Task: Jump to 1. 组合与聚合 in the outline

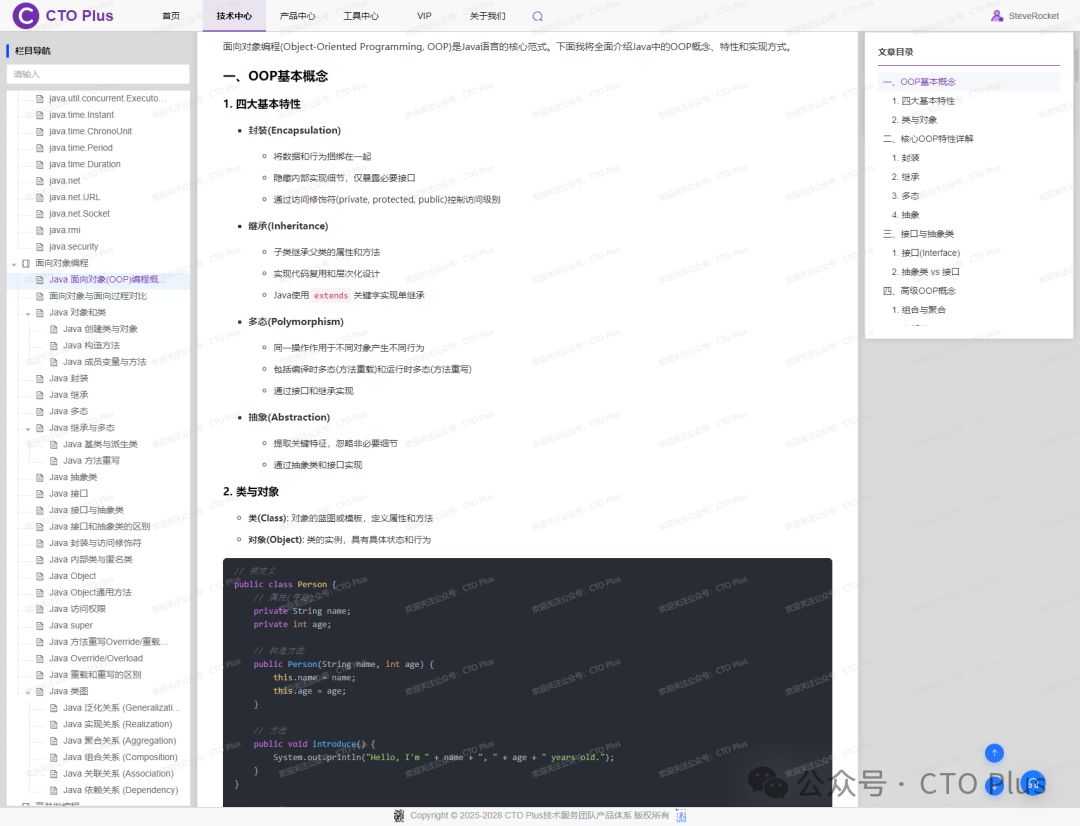Action: (919, 310)
